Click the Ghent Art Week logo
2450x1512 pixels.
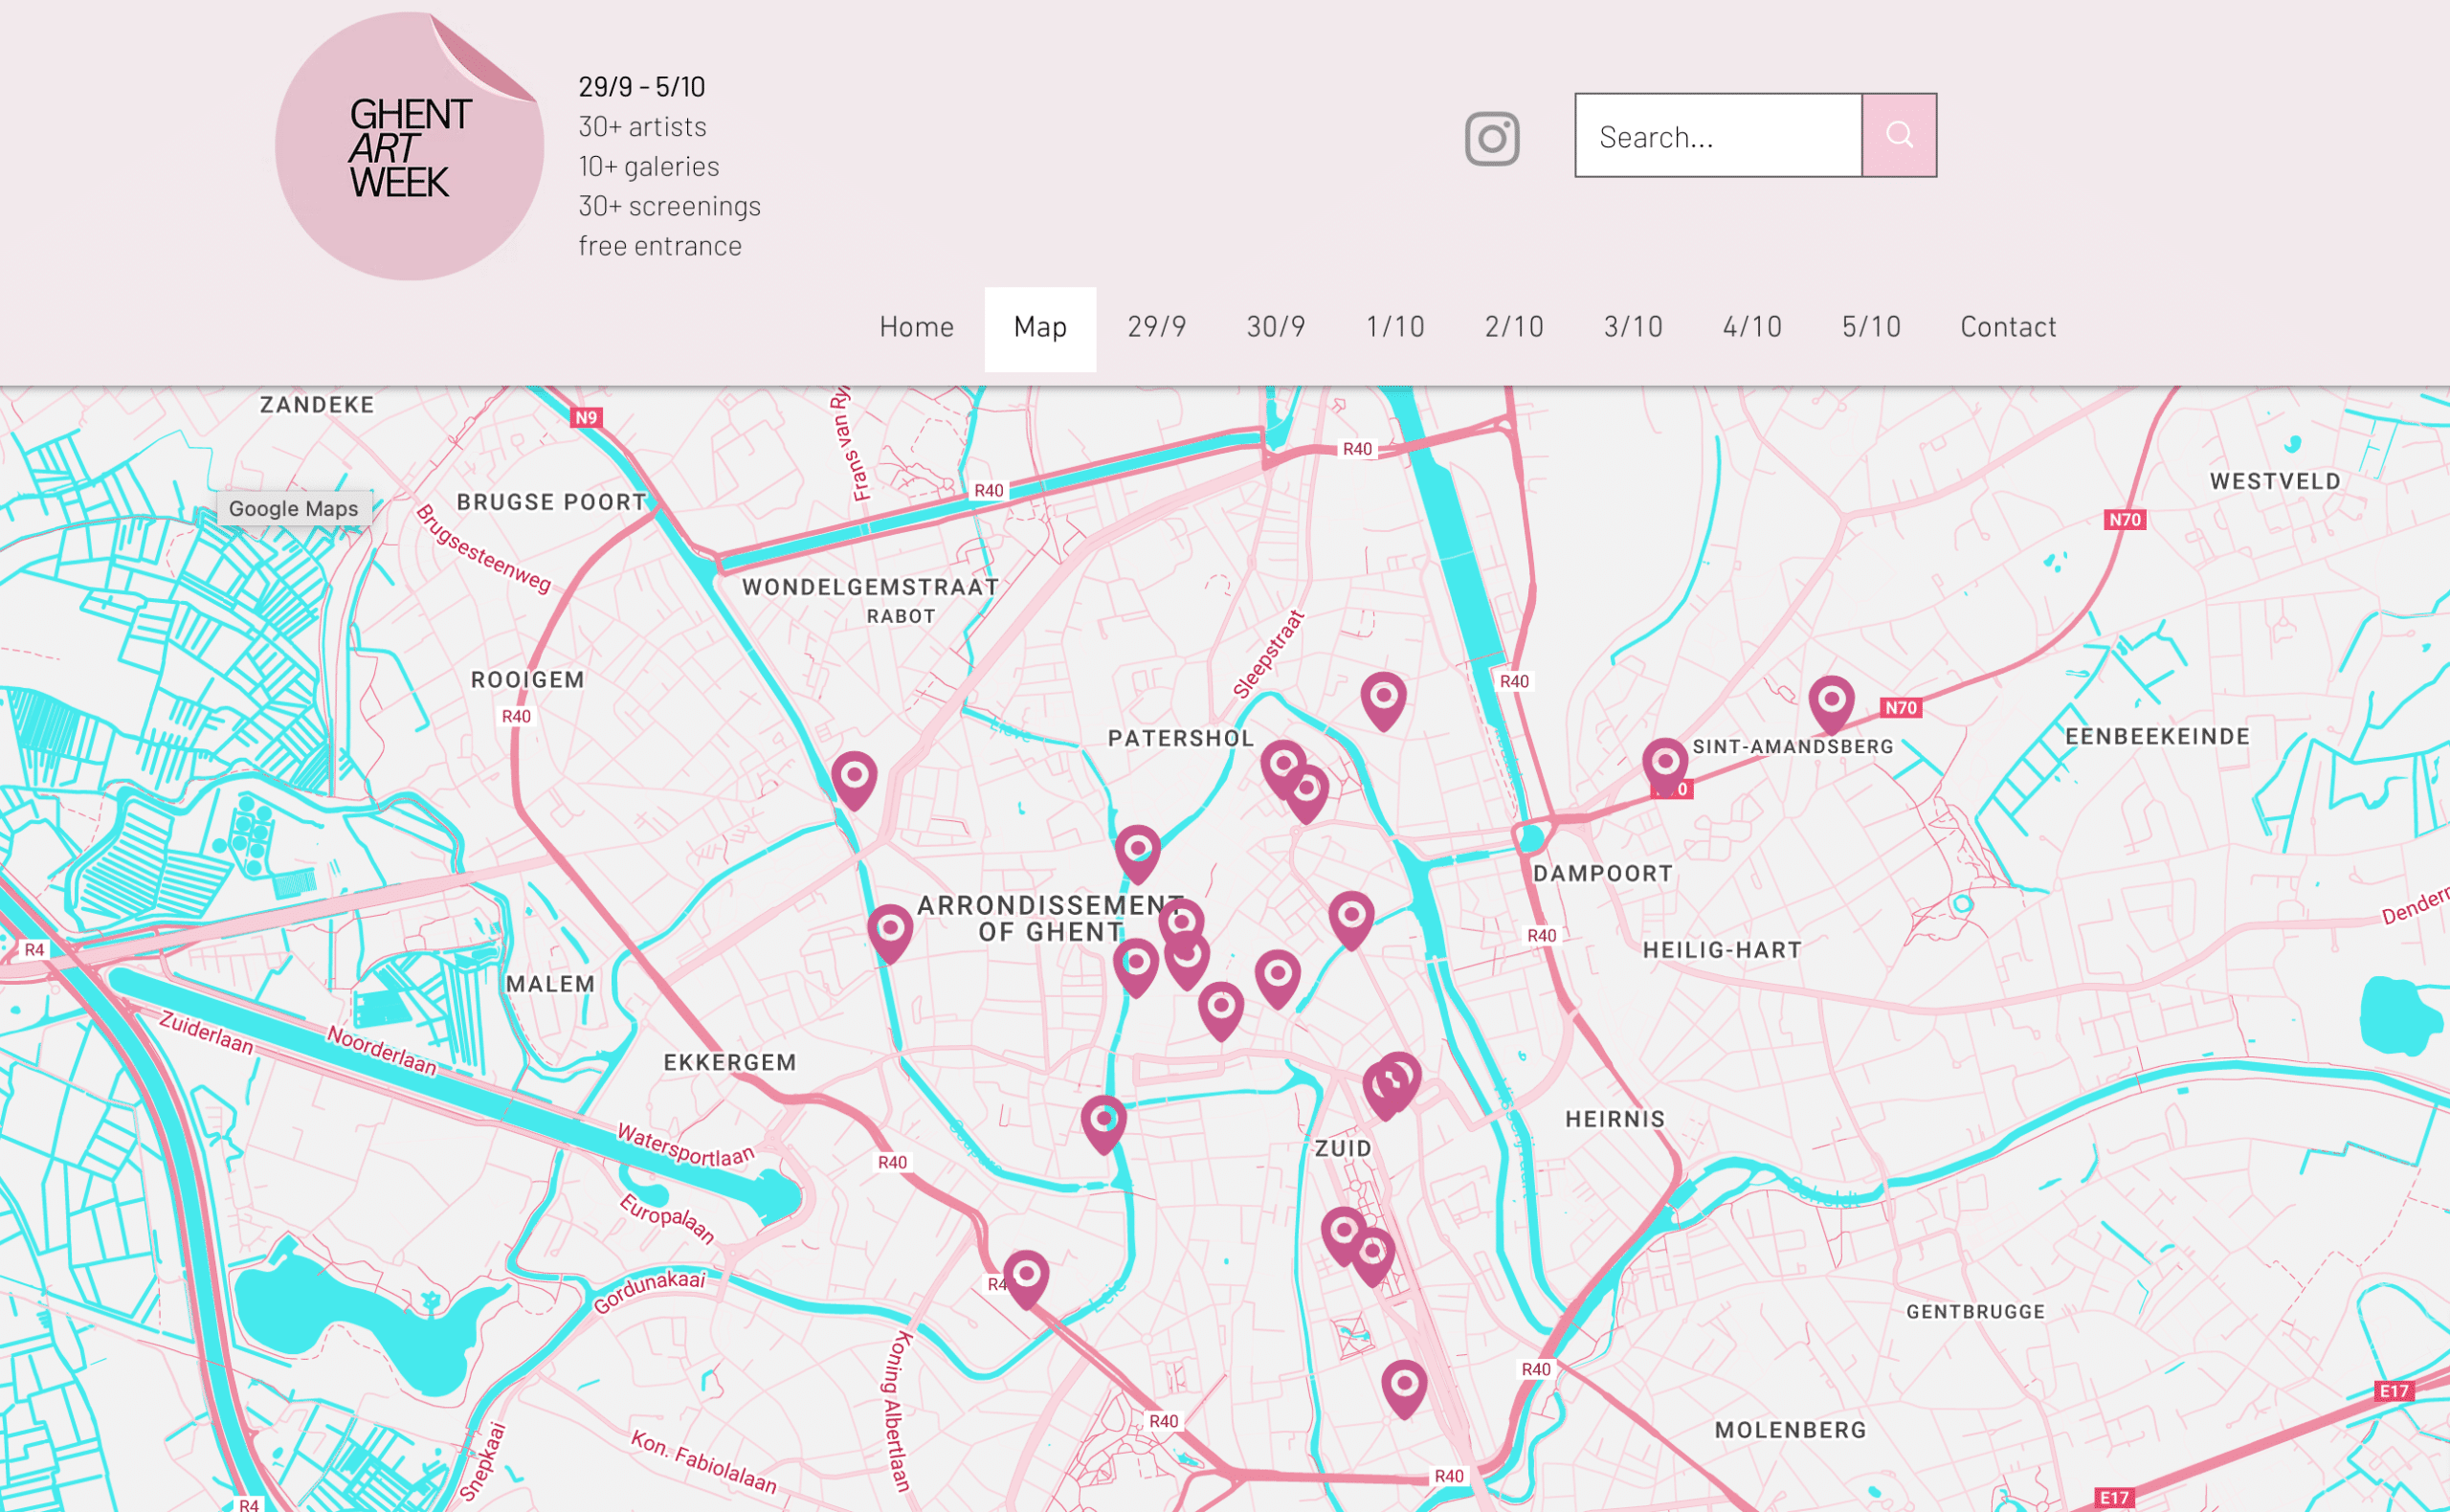pos(410,146)
